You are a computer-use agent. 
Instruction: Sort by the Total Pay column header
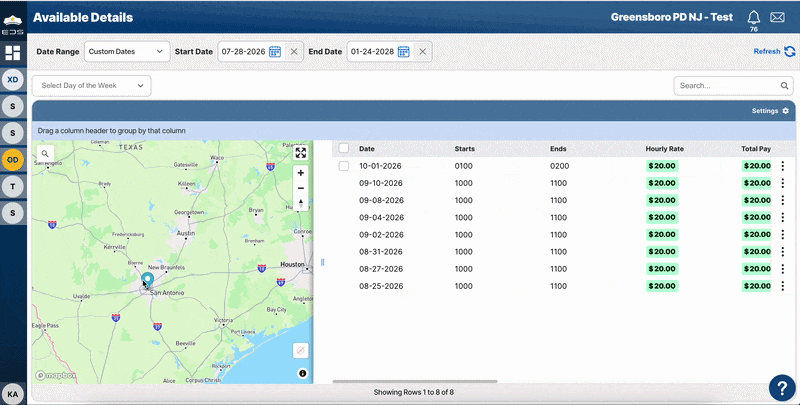[x=756, y=149]
